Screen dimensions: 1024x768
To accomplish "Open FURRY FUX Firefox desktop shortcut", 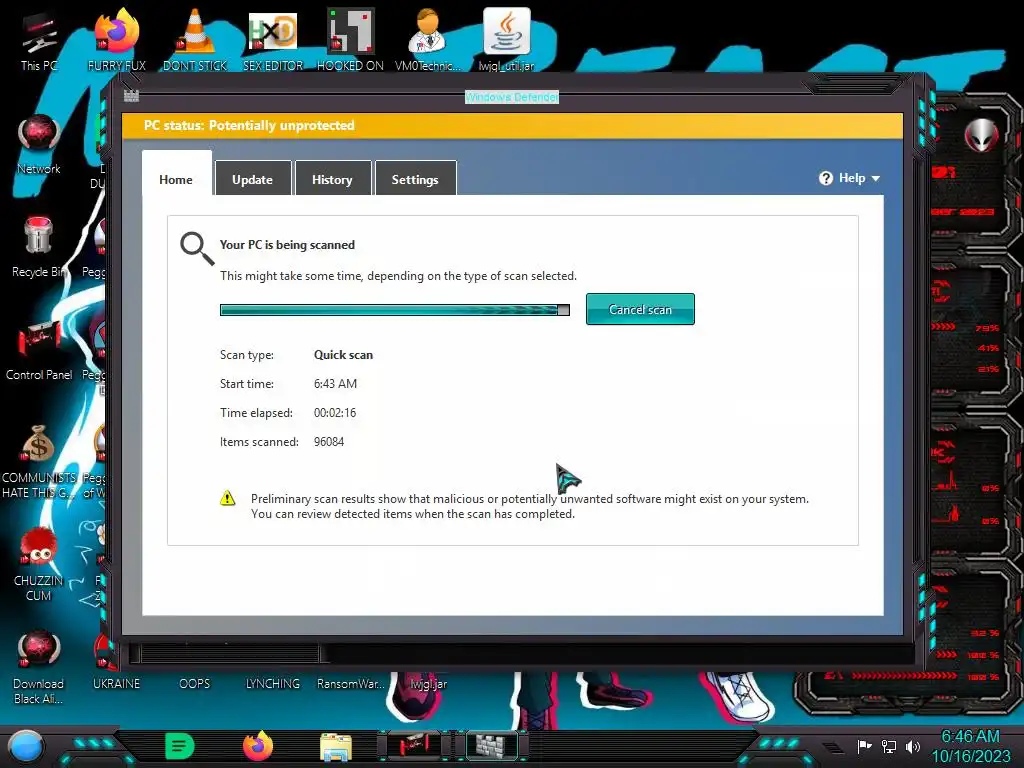I will point(117,40).
